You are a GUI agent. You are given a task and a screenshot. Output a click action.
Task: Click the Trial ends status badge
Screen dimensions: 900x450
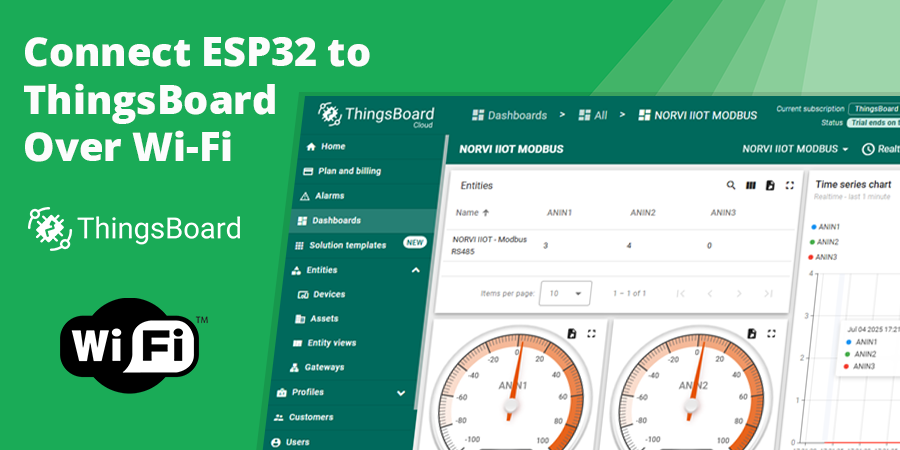point(873,123)
